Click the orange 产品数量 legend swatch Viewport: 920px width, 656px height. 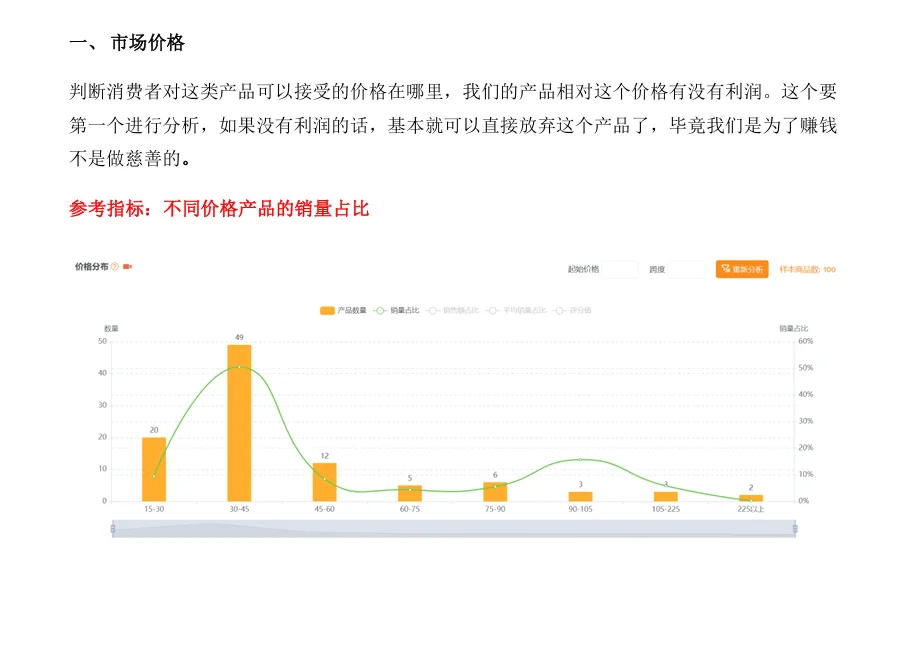pos(326,310)
